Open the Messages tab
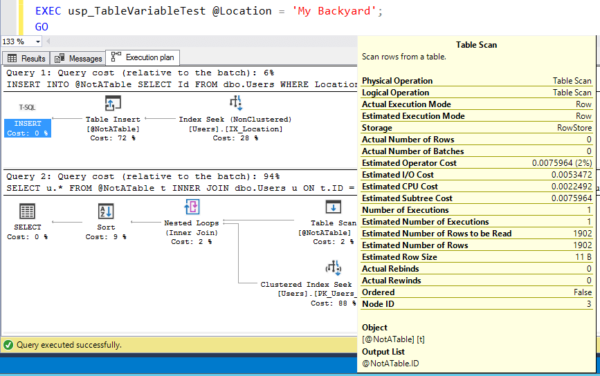This screenshot has height=376, width=600. pyautogui.click(x=78, y=58)
